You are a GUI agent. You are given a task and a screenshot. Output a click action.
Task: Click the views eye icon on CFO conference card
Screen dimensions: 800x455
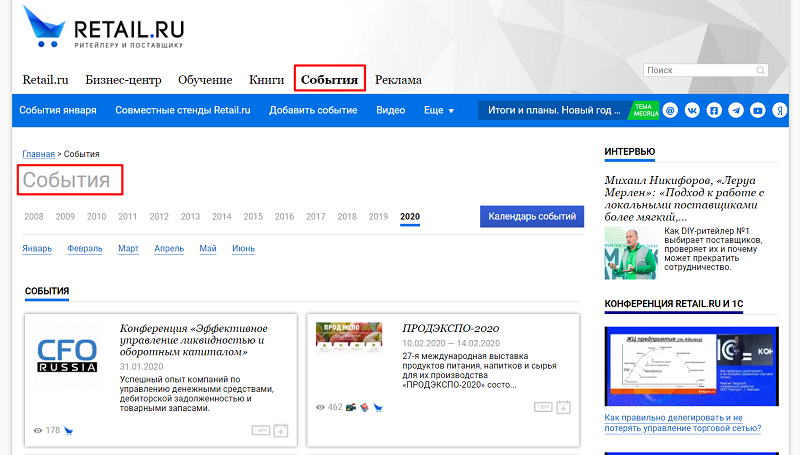point(38,431)
